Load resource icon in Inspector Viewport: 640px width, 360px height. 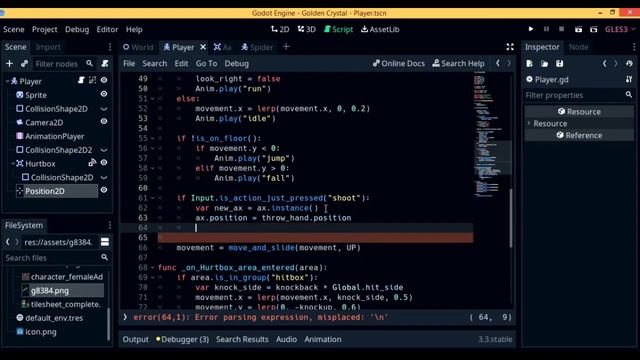click(544, 64)
